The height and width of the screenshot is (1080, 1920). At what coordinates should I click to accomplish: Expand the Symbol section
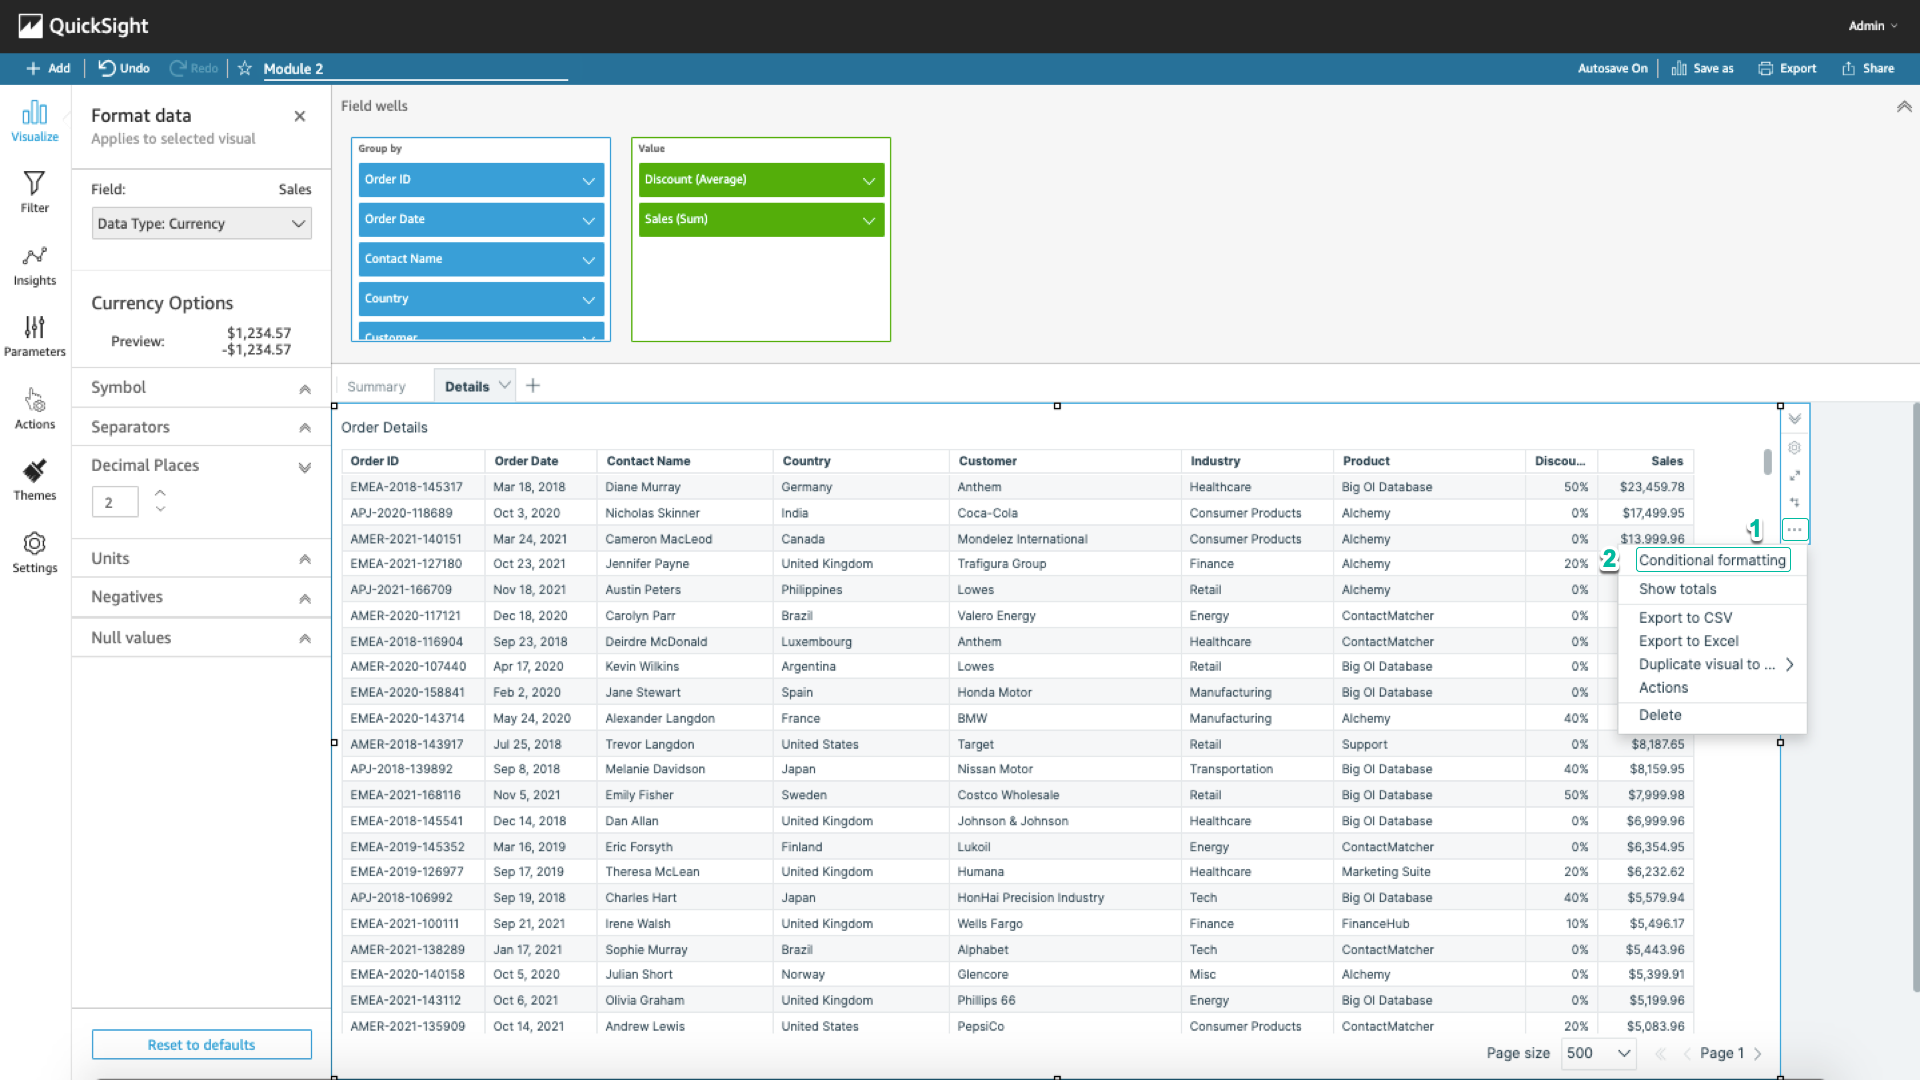[x=304, y=389]
